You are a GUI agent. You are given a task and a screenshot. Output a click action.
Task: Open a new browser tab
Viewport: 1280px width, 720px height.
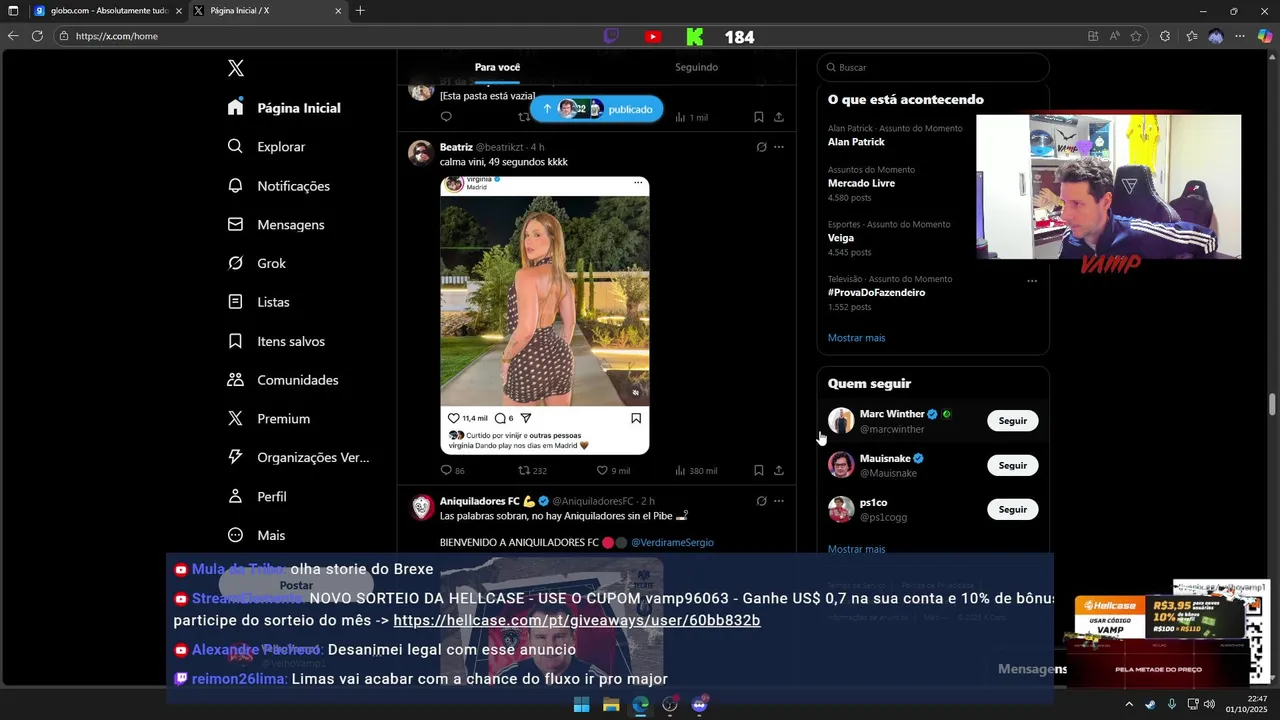pyautogui.click(x=360, y=11)
